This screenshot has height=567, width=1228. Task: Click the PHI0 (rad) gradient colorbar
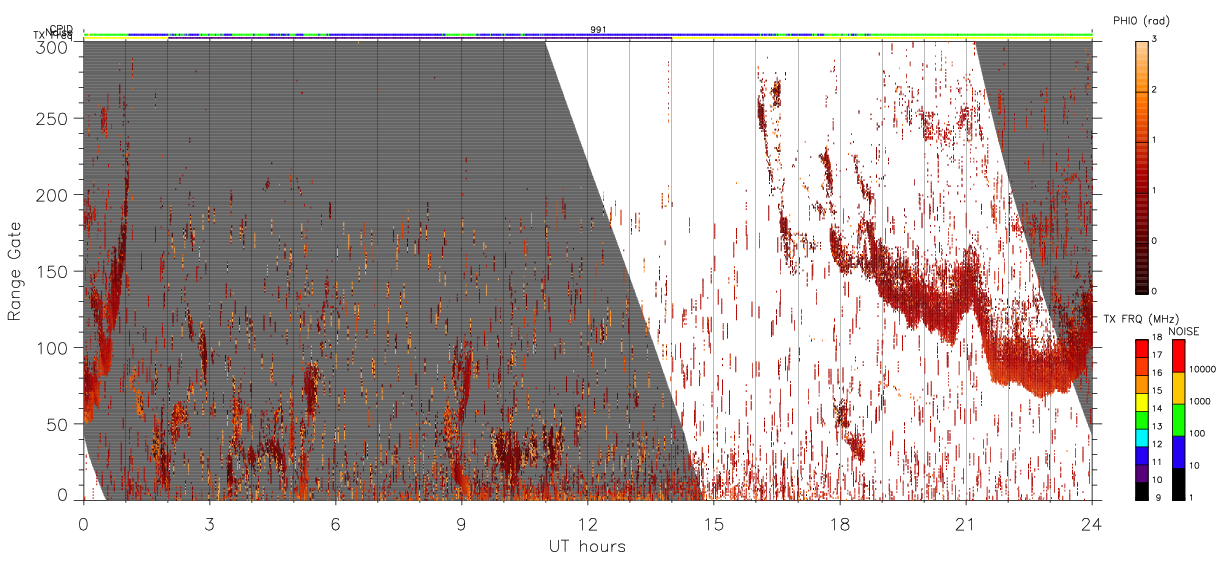coord(1141,166)
